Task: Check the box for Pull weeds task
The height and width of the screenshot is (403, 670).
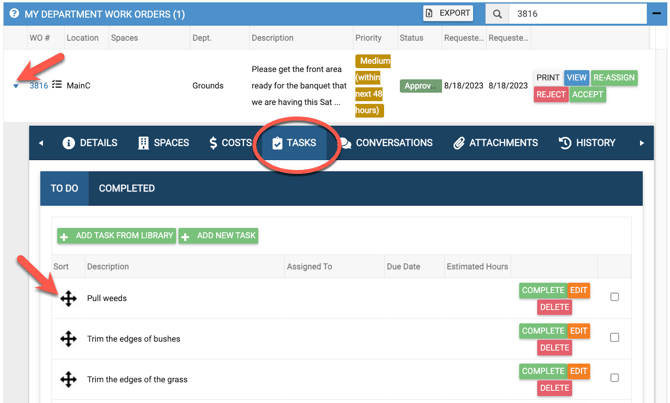Action: pos(614,297)
